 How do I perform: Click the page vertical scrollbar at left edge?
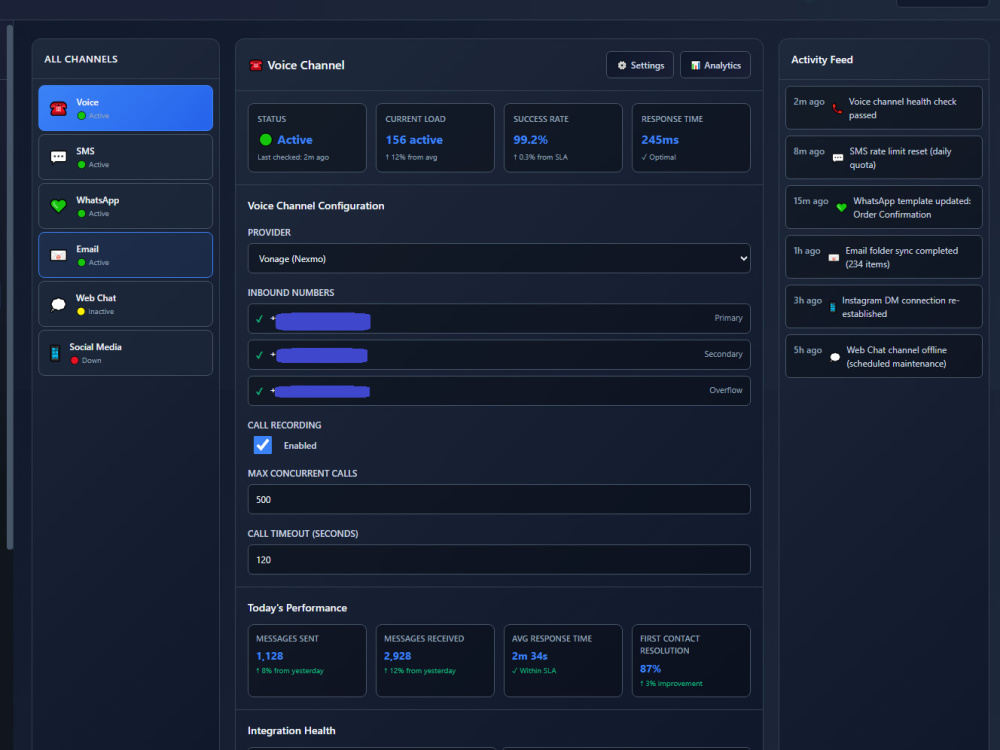click(10, 287)
